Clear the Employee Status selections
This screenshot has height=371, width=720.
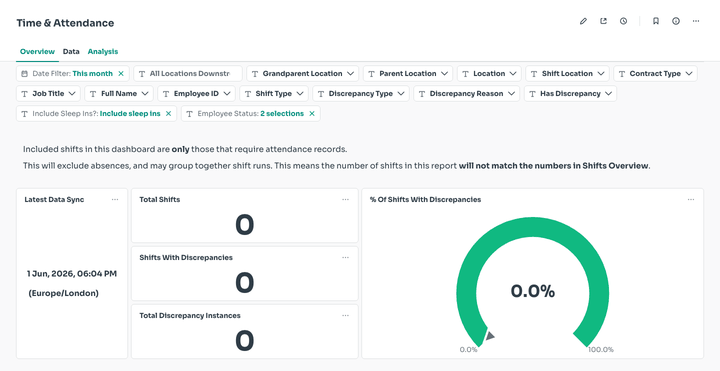[312, 113]
